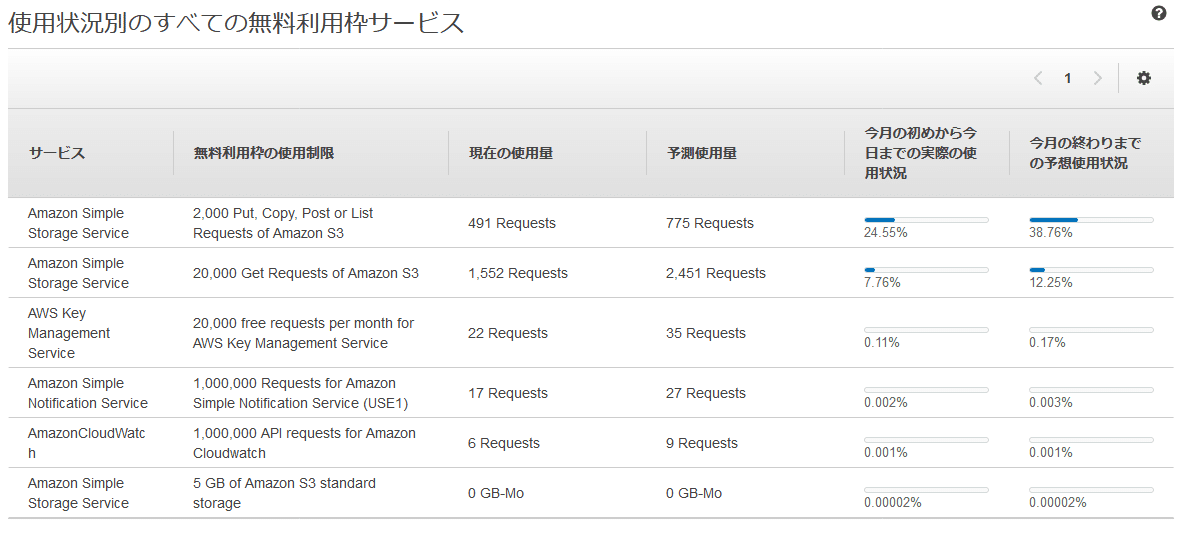Screen dimensions: 1184x534
Task: Click the '491 Requests' current usage value
Action: [x=512, y=224]
